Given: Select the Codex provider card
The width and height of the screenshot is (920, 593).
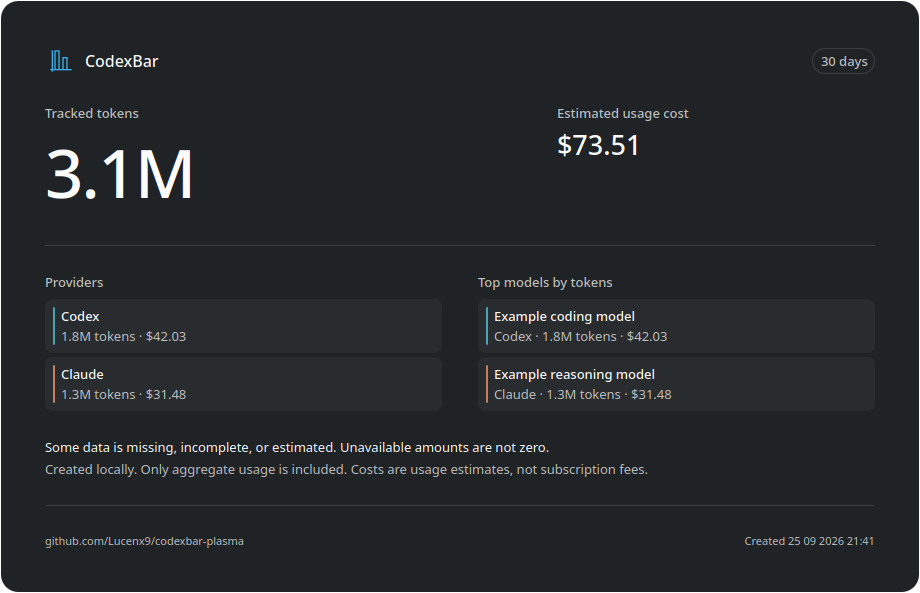Looking at the screenshot, I should point(243,326).
